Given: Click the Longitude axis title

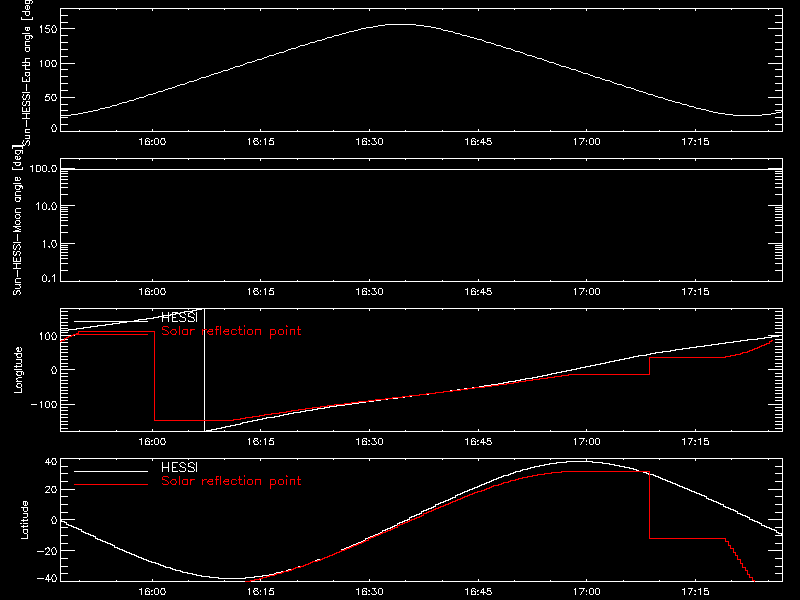Looking at the screenshot, I should [18, 370].
